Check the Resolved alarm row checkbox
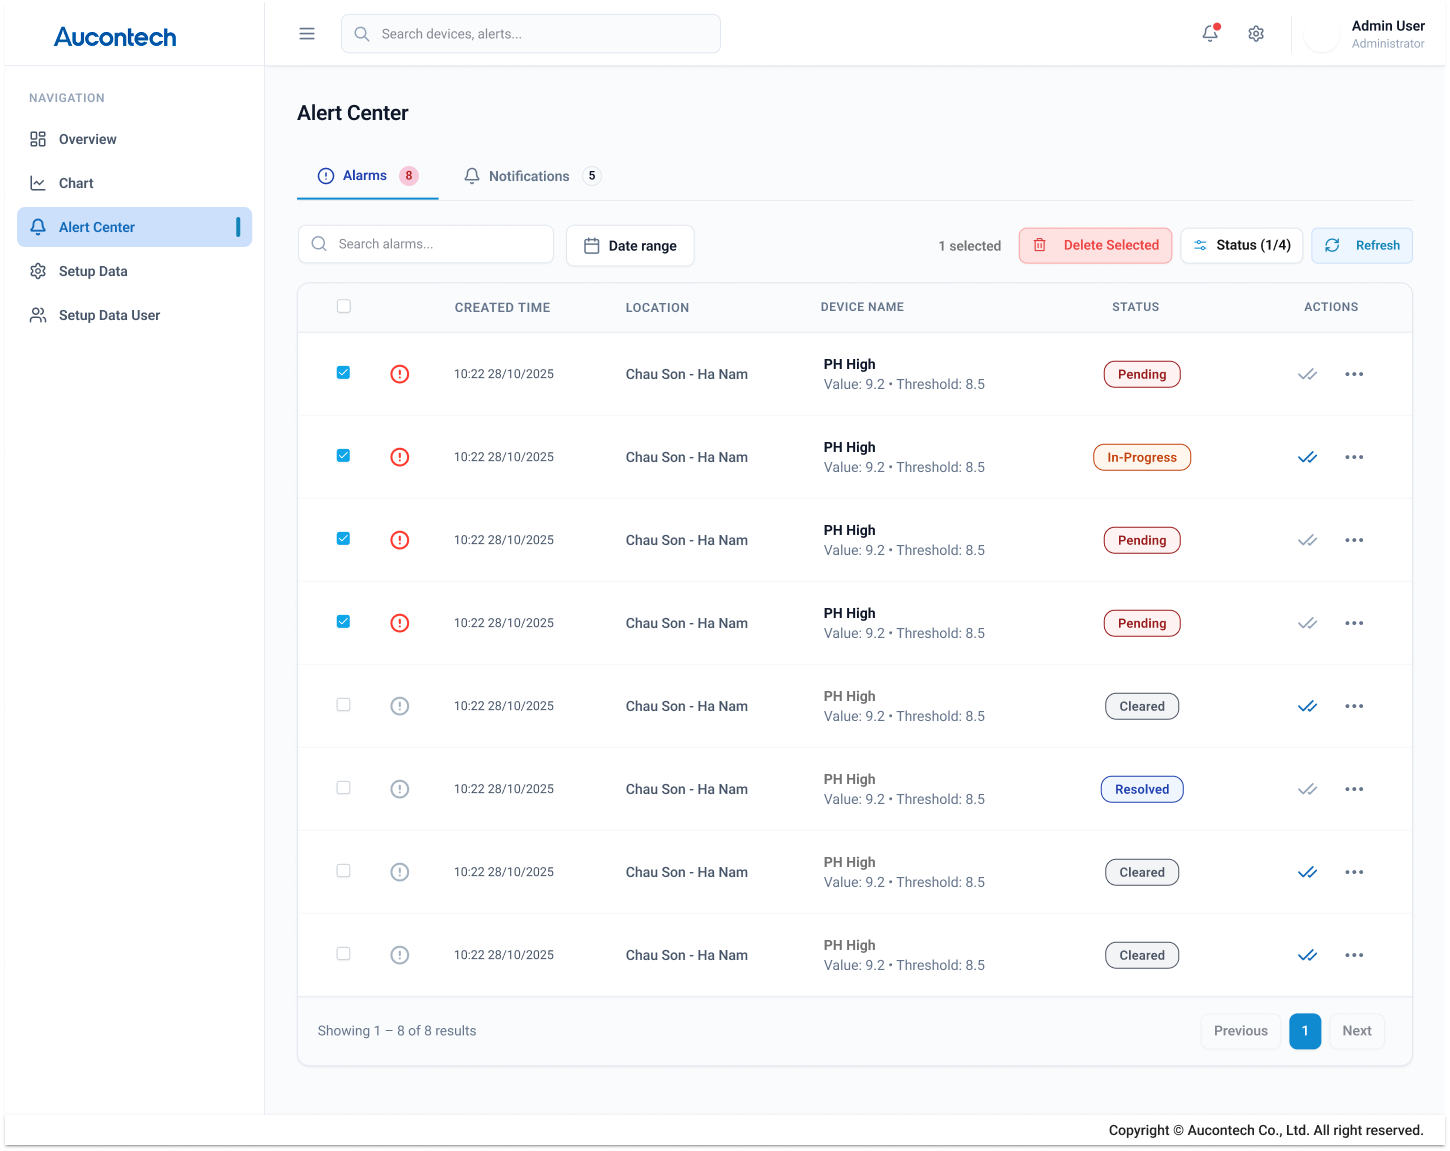 pyautogui.click(x=344, y=788)
